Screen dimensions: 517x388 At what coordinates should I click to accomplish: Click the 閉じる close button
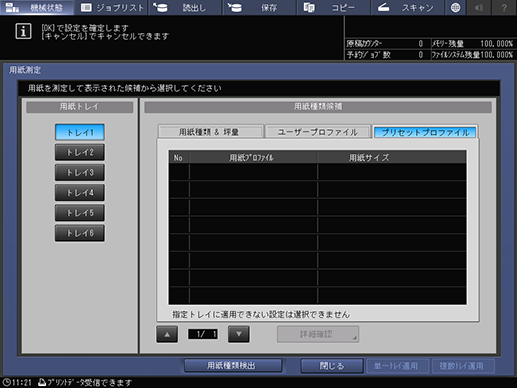tap(332, 366)
